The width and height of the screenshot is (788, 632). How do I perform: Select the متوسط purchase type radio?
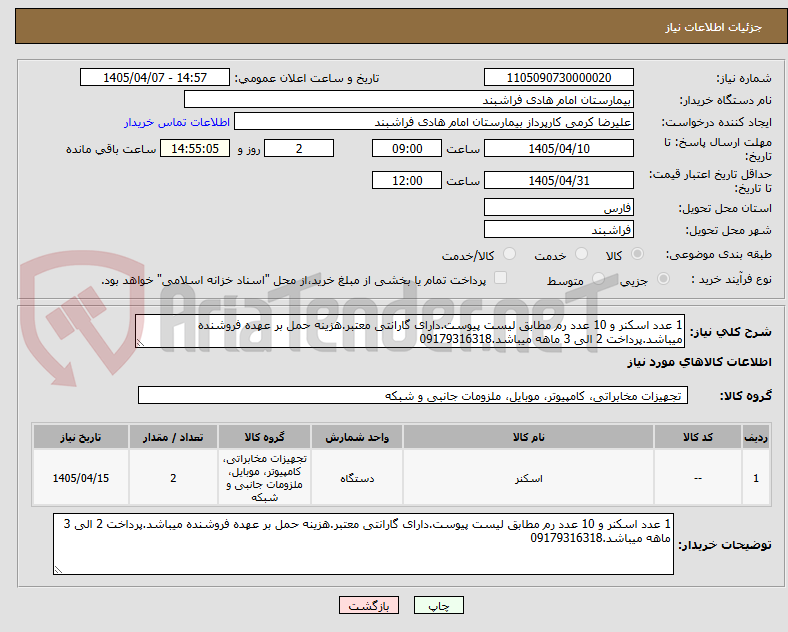tap(598, 279)
